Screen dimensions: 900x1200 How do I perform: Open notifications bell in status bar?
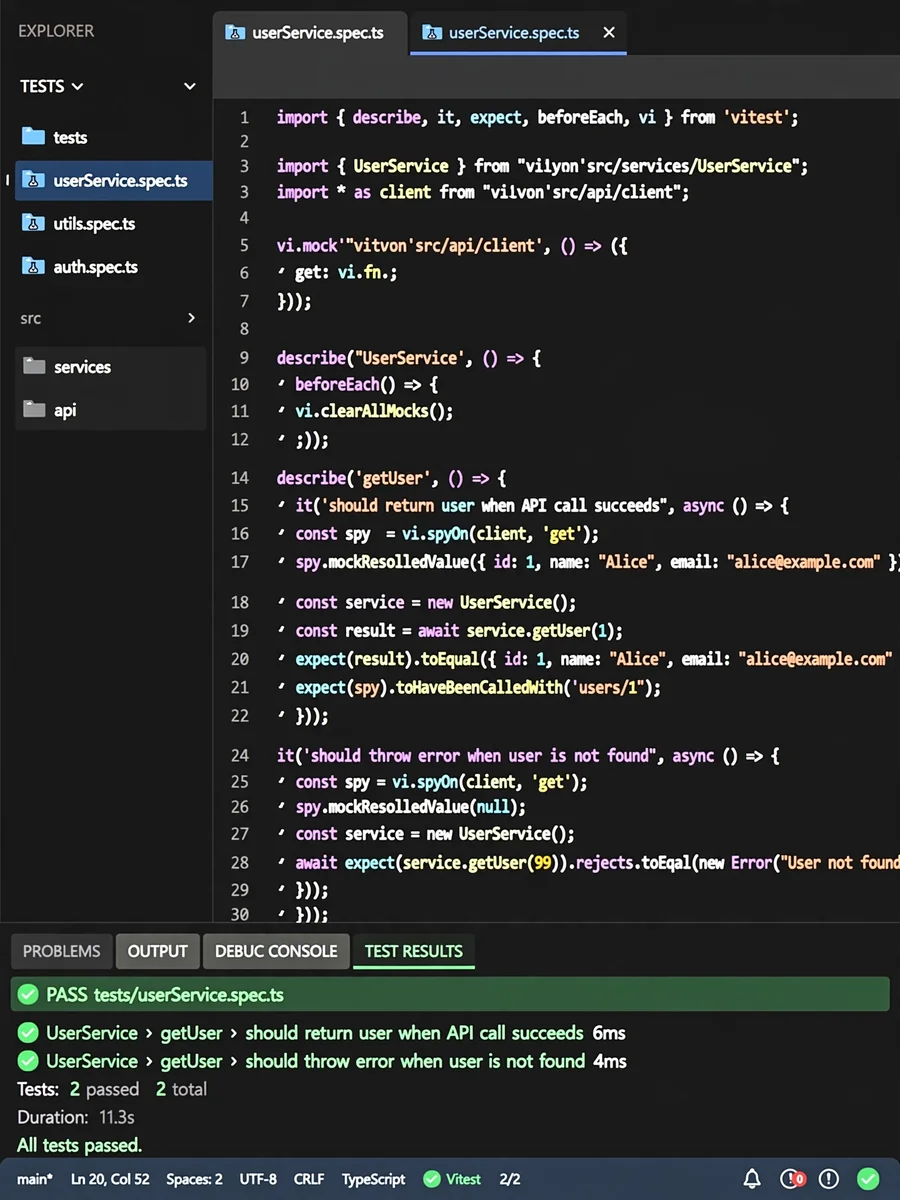click(x=752, y=1178)
